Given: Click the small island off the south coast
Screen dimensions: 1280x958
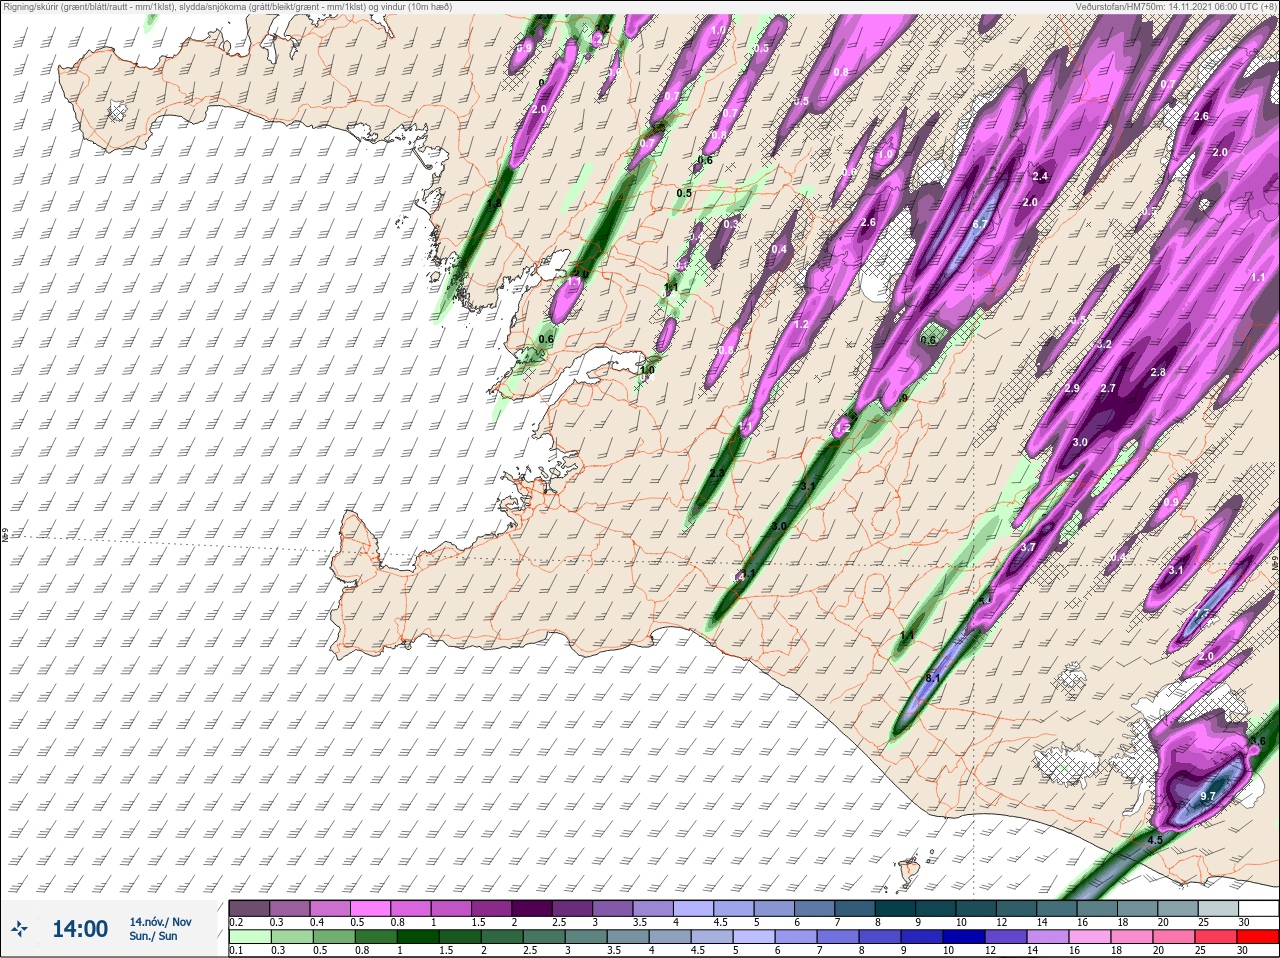Looking at the screenshot, I should 909,871.
